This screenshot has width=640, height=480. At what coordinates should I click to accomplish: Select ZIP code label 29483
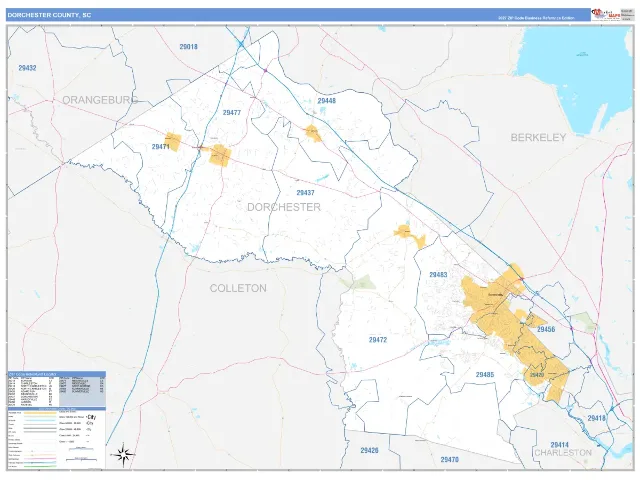tap(438, 275)
